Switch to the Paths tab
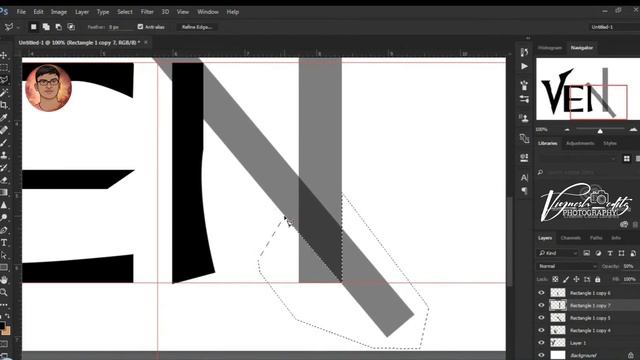Viewport: 640px width, 360px height. coord(596,238)
